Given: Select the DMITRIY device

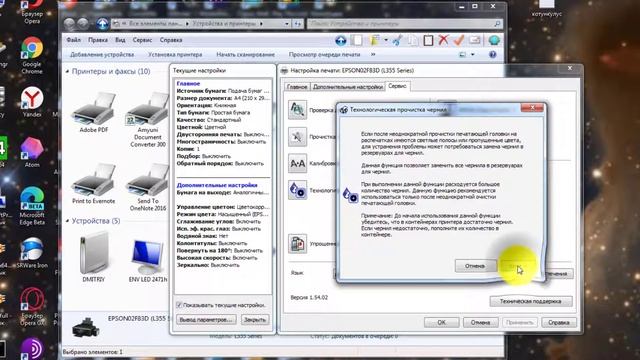Looking at the screenshot, I should point(93,257).
